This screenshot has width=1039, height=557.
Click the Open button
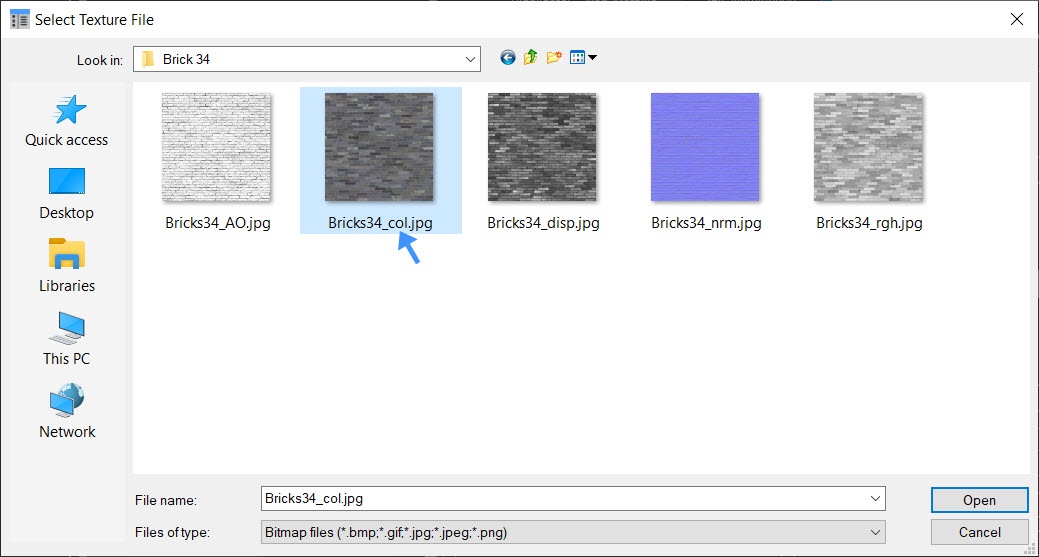(x=979, y=500)
